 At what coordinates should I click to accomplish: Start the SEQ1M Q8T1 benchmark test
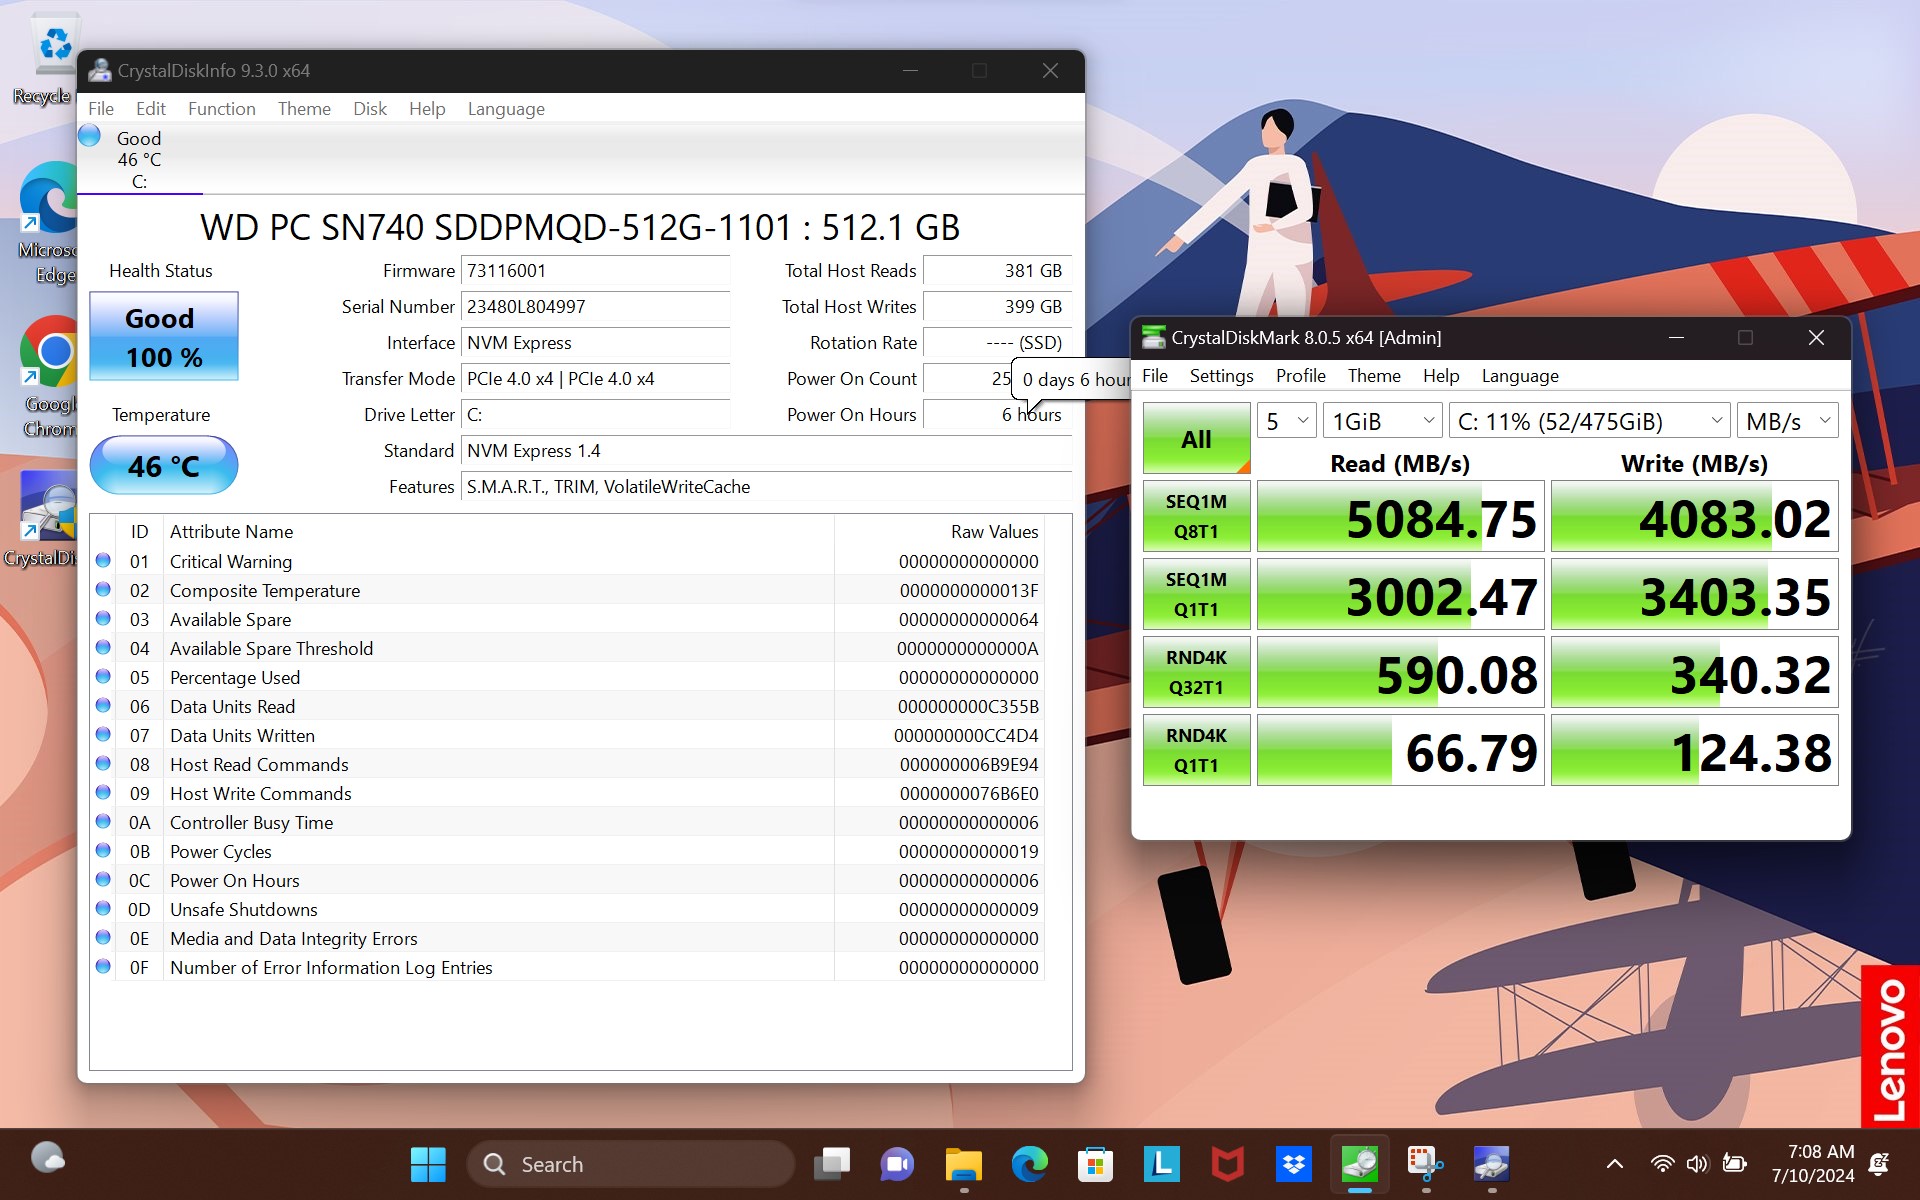tap(1196, 516)
